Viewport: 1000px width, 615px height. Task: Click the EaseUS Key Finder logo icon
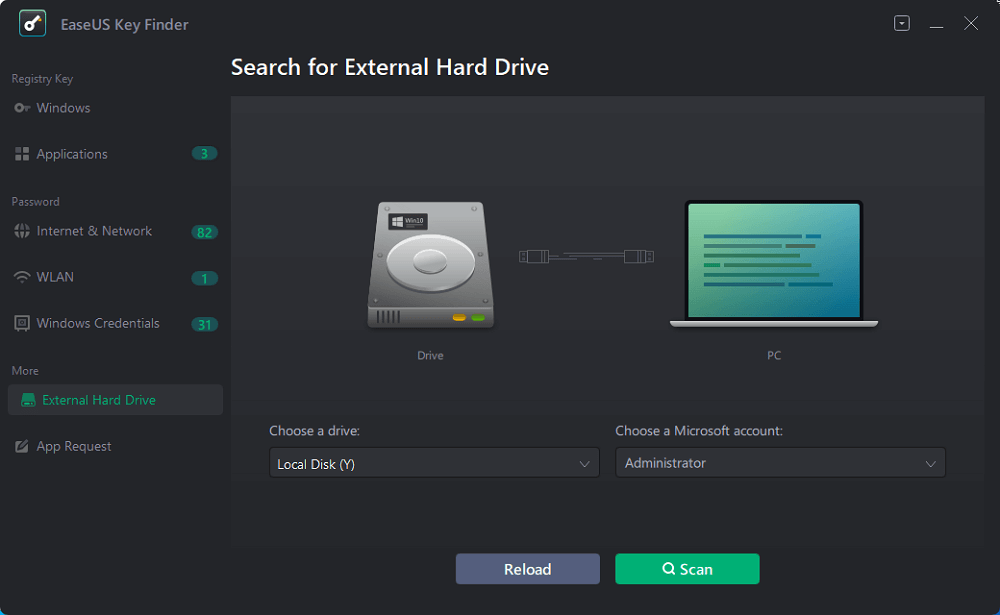pyautogui.click(x=34, y=24)
